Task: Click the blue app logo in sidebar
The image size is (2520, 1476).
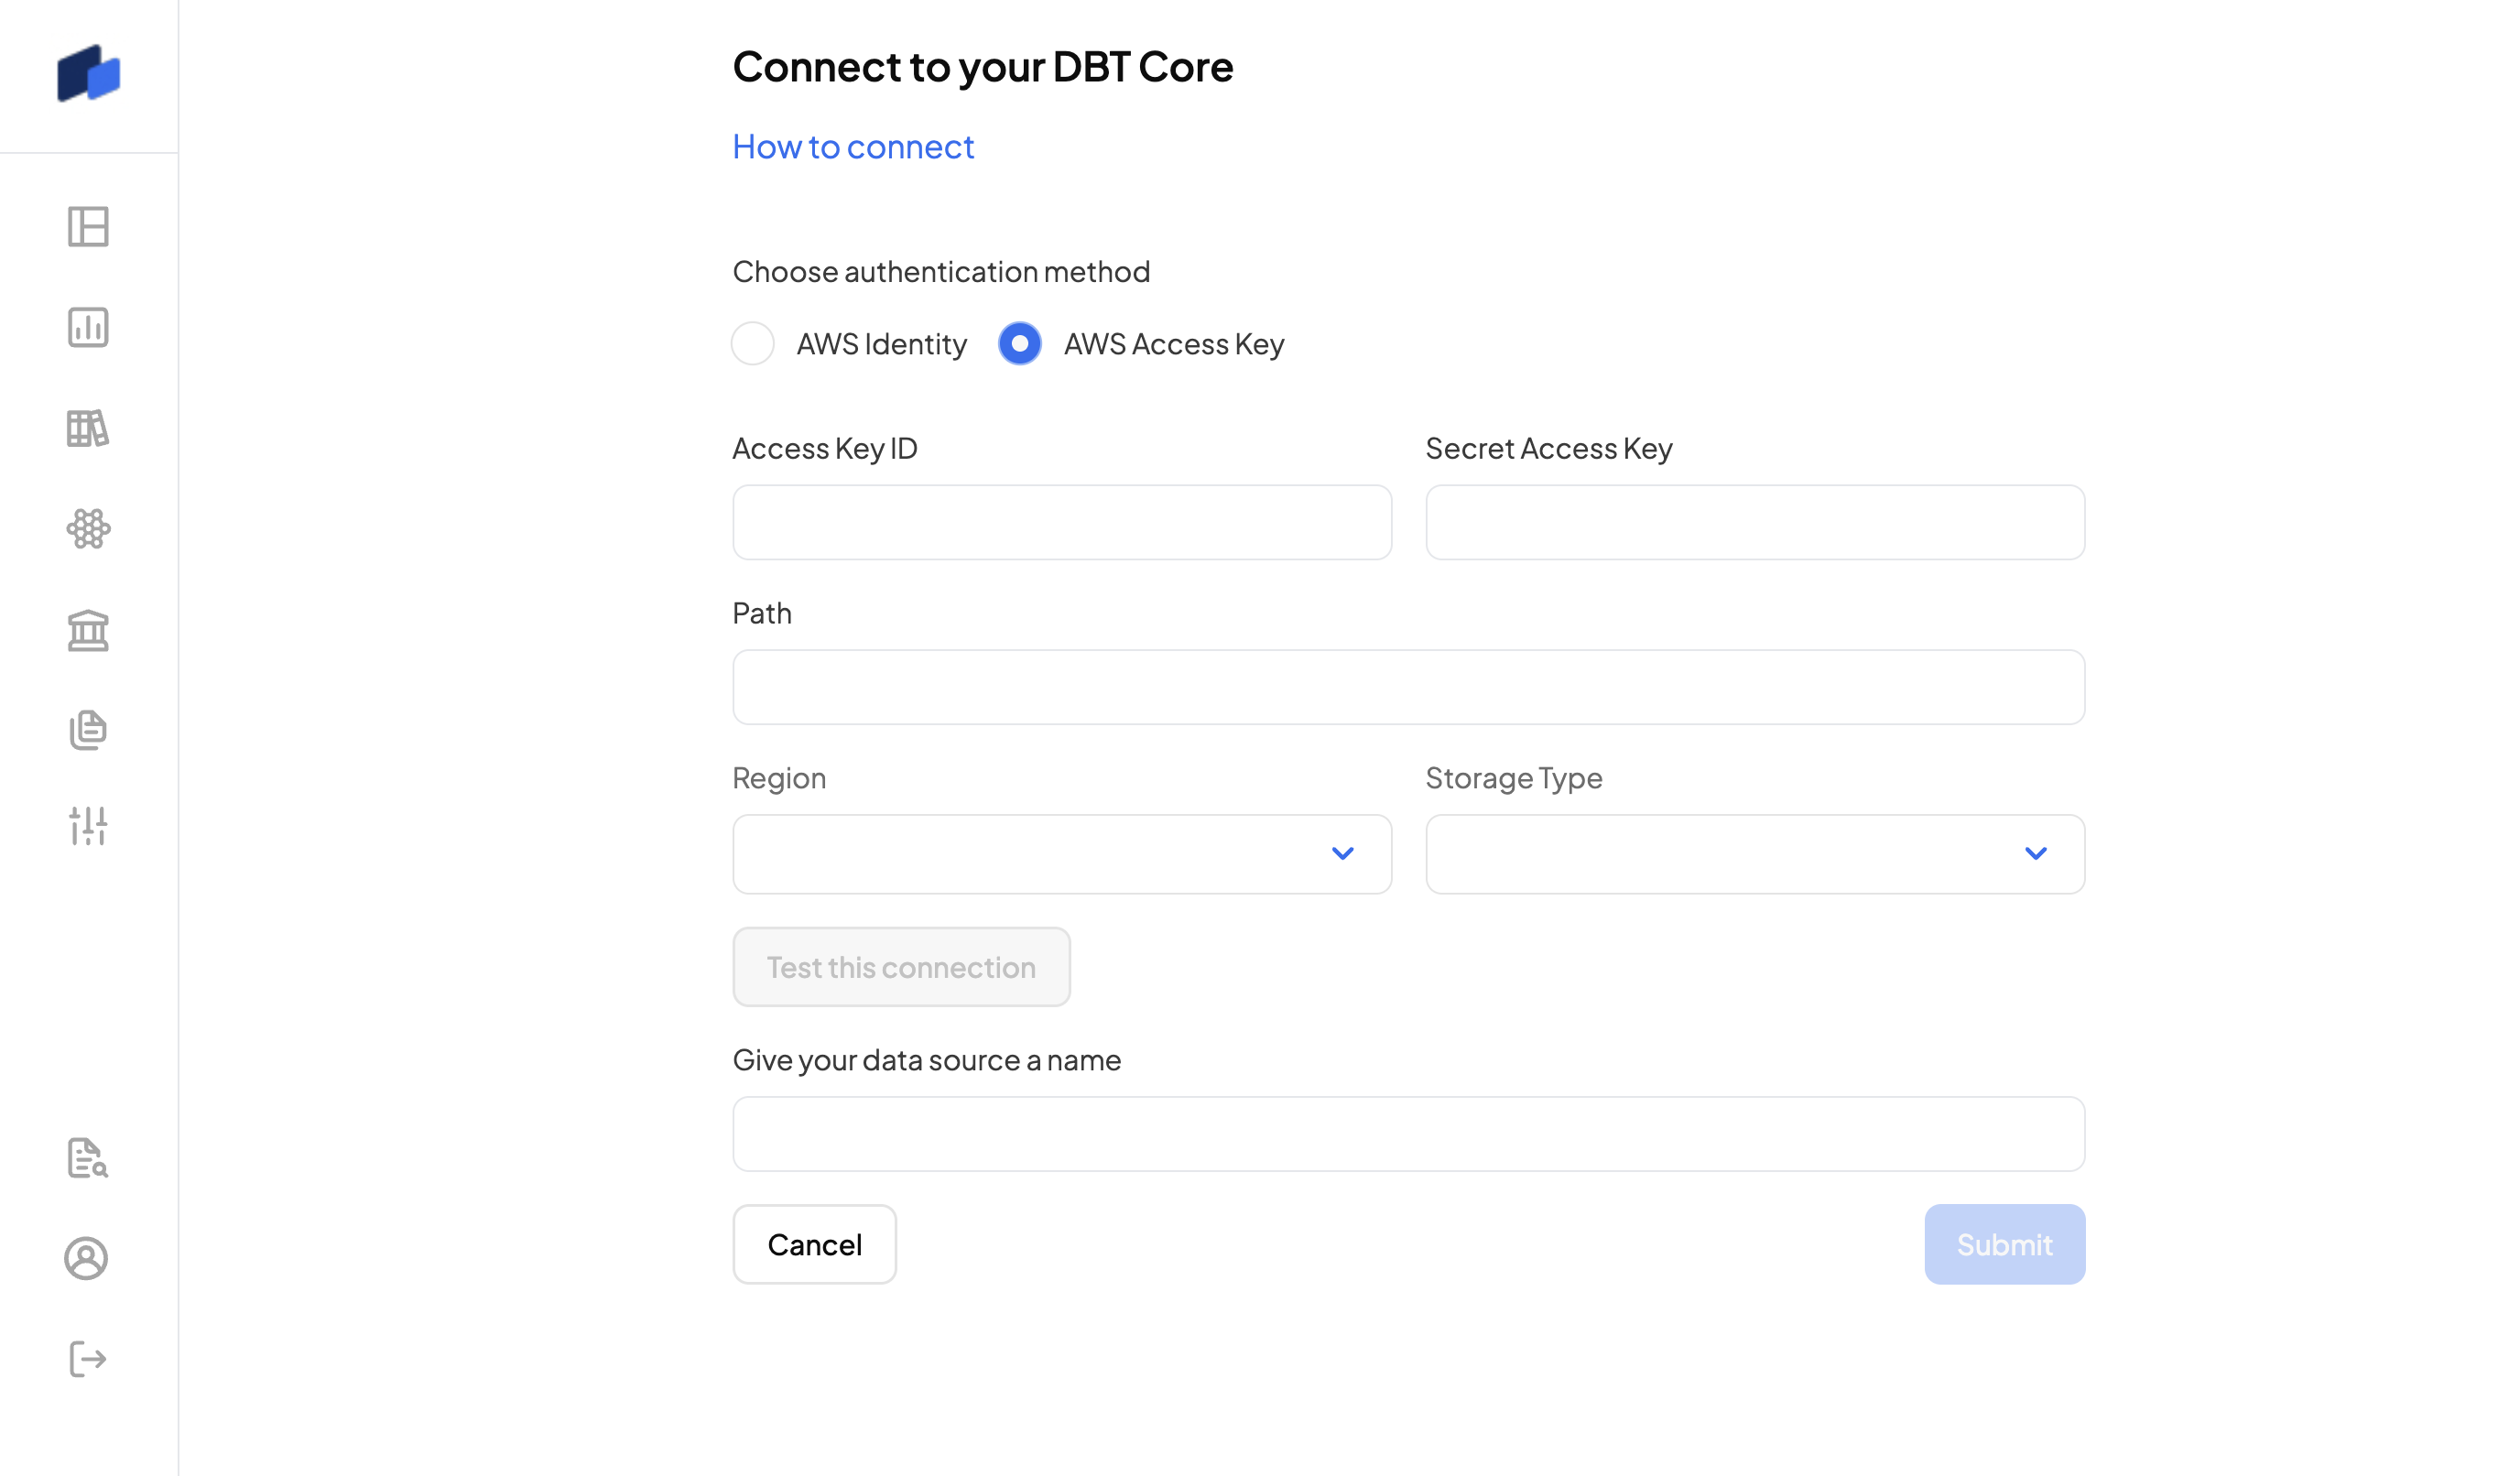Action: click(x=88, y=74)
